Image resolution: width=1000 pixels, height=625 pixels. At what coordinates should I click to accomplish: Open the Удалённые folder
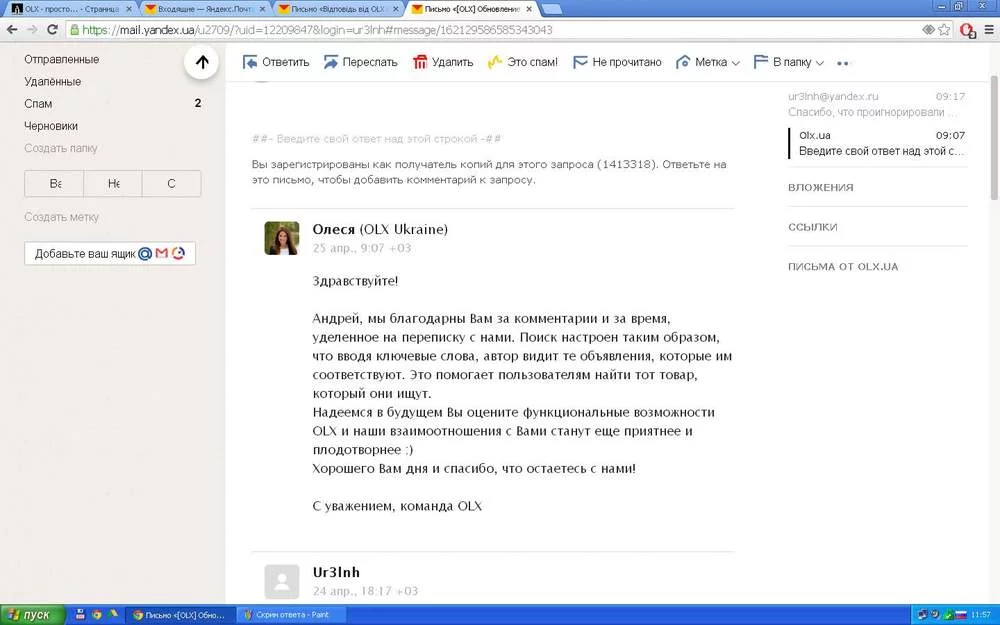point(53,82)
